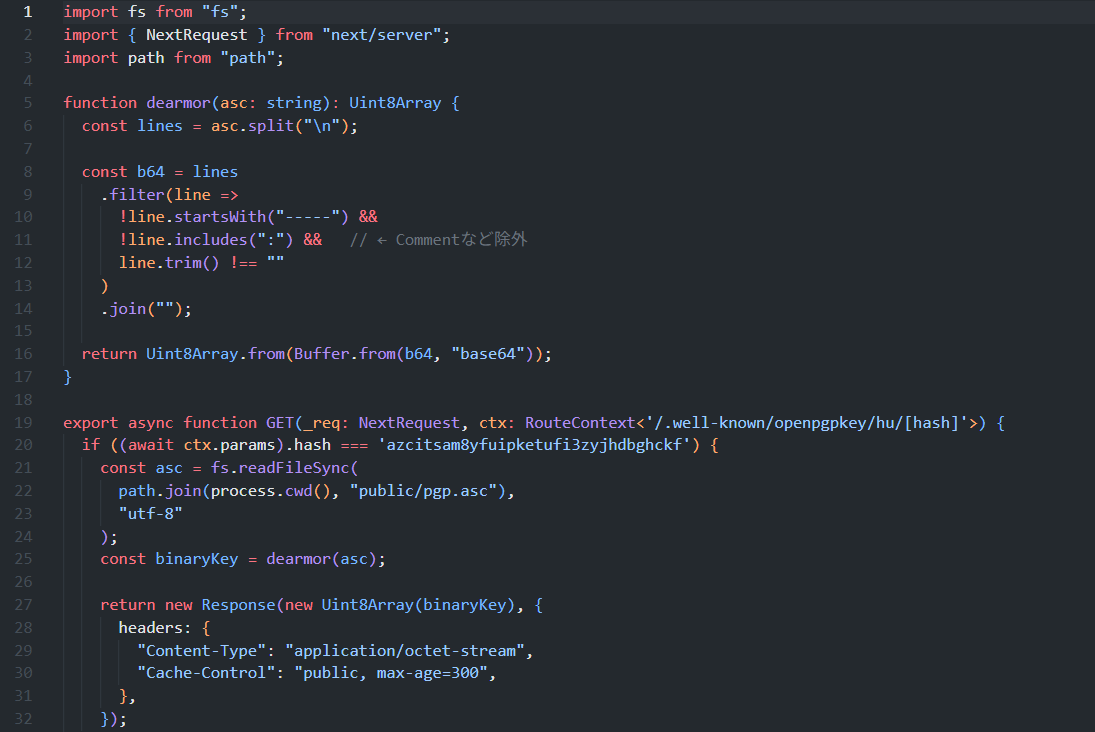Click the Uint8Array return type on line 5

tap(395, 103)
